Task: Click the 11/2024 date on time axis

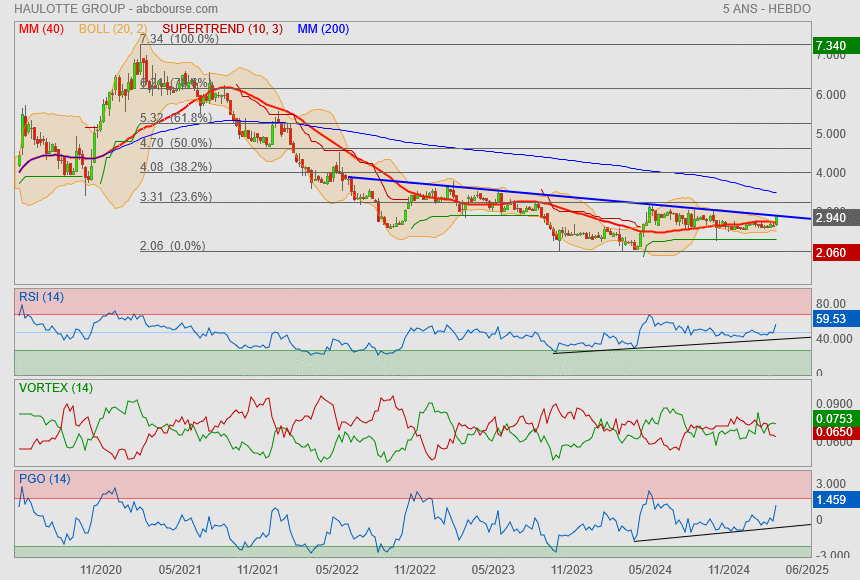Action: pyautogui.click(x=728, y=570)
